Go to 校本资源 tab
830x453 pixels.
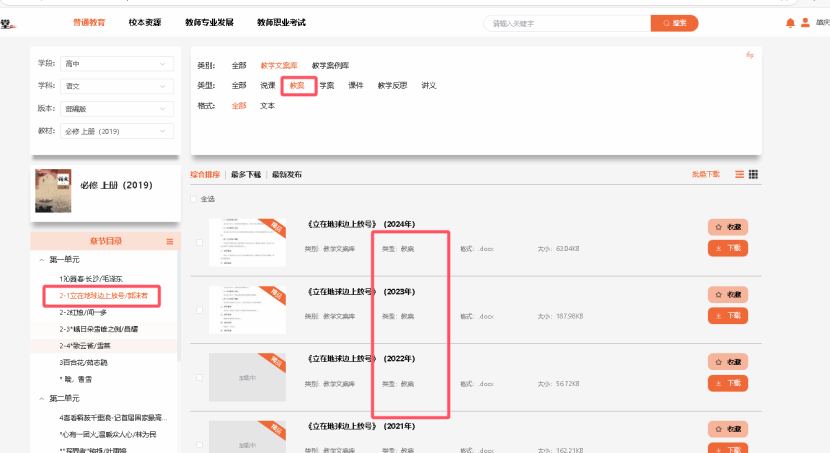coord(149,22)
